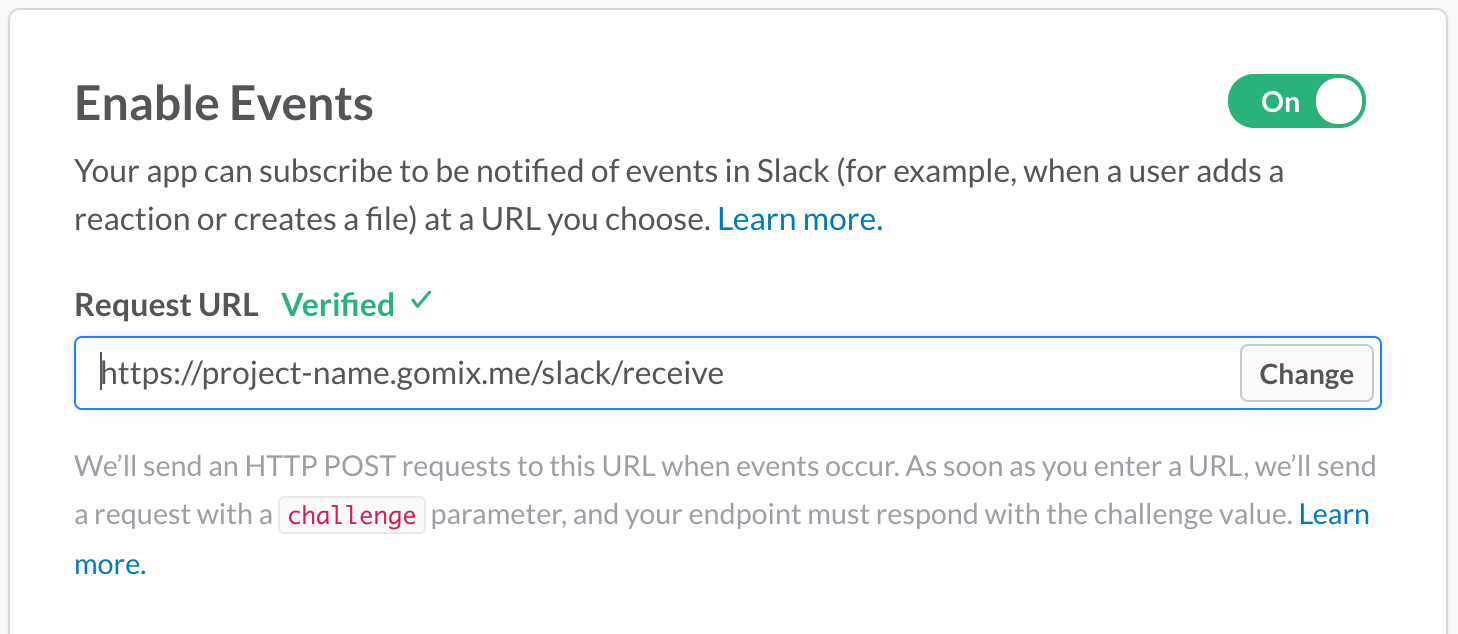Click the empty space in the URL field left of Change
The height and width of the screenshot is (634, 1458).
(x=980, y=374)
